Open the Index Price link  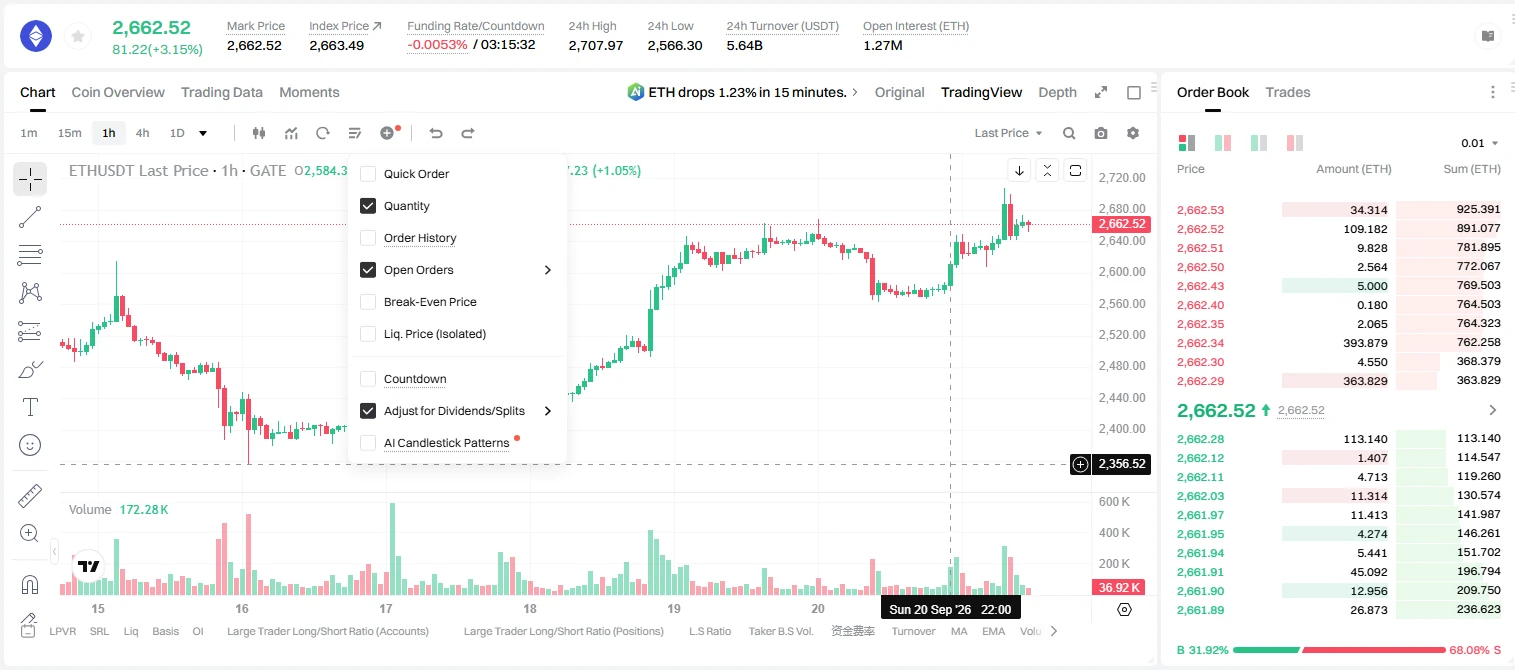point(345,26)
